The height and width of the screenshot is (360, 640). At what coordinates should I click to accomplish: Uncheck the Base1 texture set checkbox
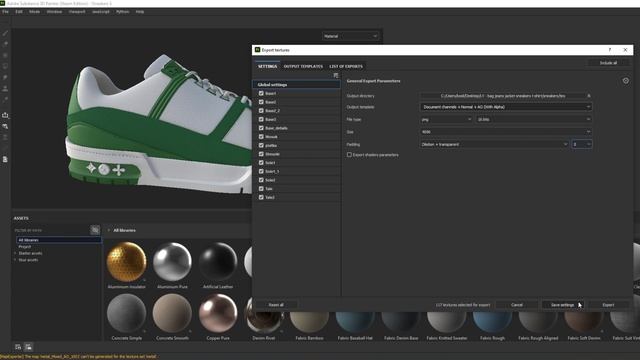tap(261, 93)
